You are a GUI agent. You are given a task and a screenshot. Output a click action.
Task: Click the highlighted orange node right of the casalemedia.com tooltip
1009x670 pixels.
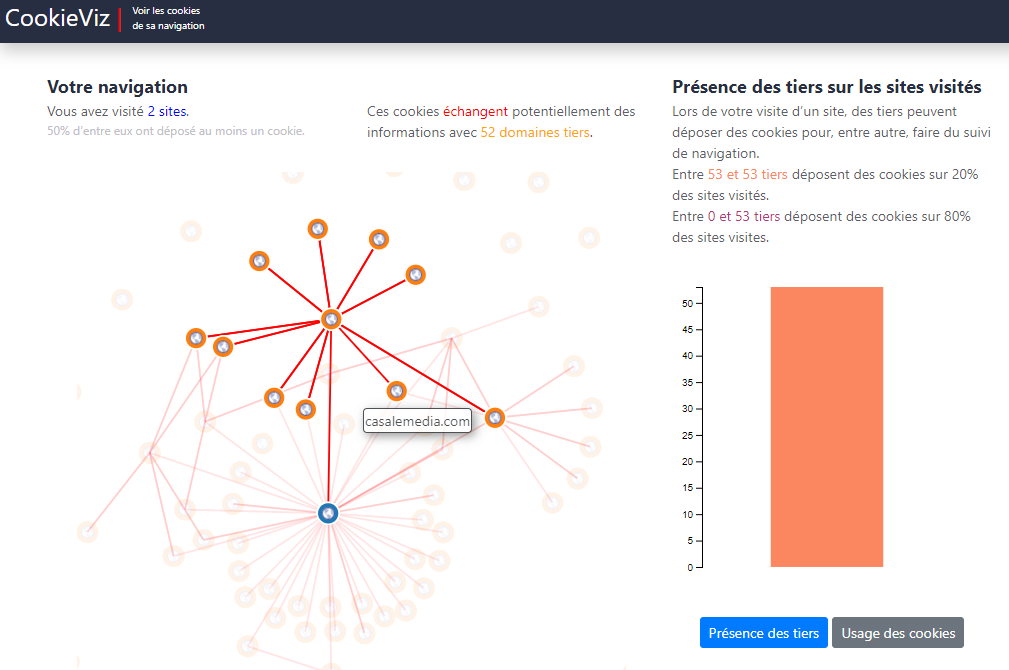click(x=495, y=417)
